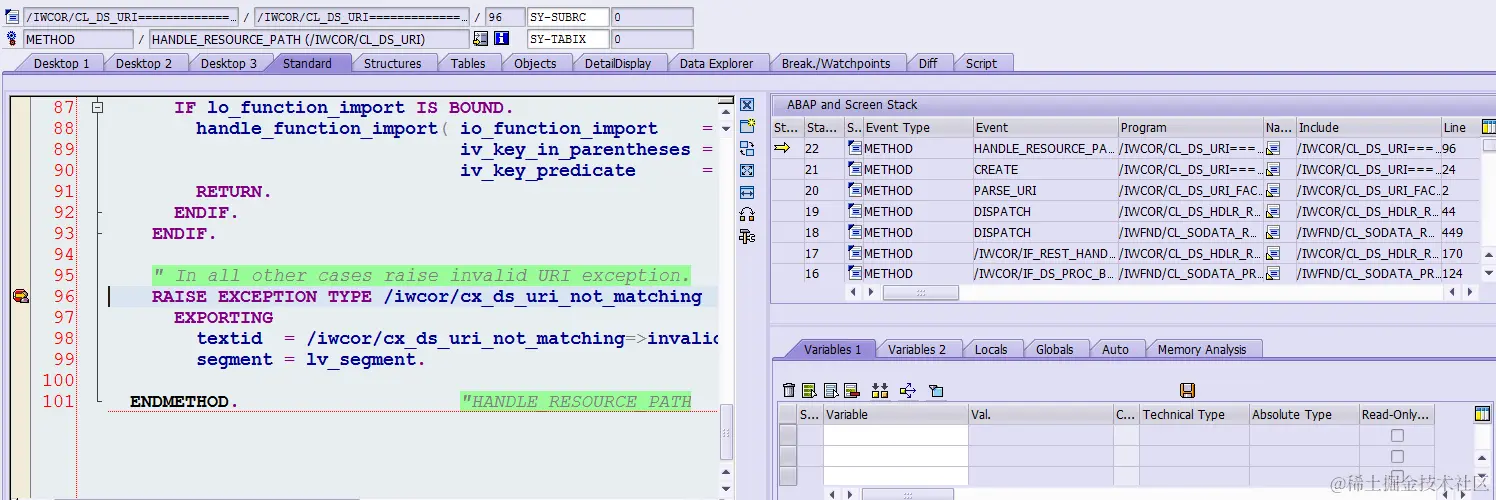Click the variables table horizontal scrollbar thumb

(x=907, y=494)
